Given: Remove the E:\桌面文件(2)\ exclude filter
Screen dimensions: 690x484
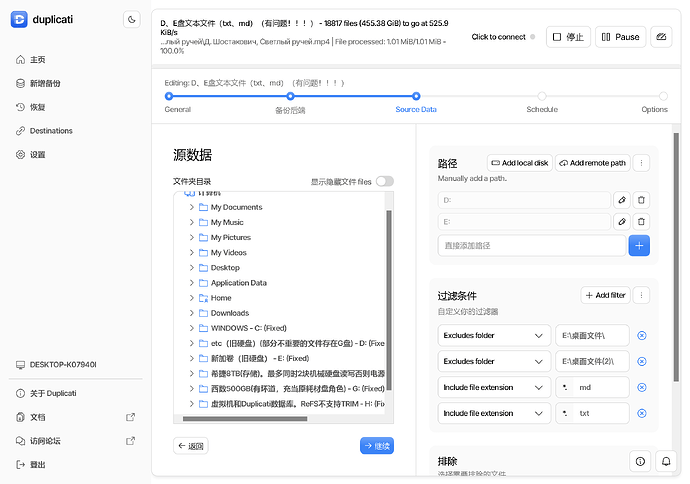Looking at the screenshot, I should pyautogui.click(x=642, y=362).
